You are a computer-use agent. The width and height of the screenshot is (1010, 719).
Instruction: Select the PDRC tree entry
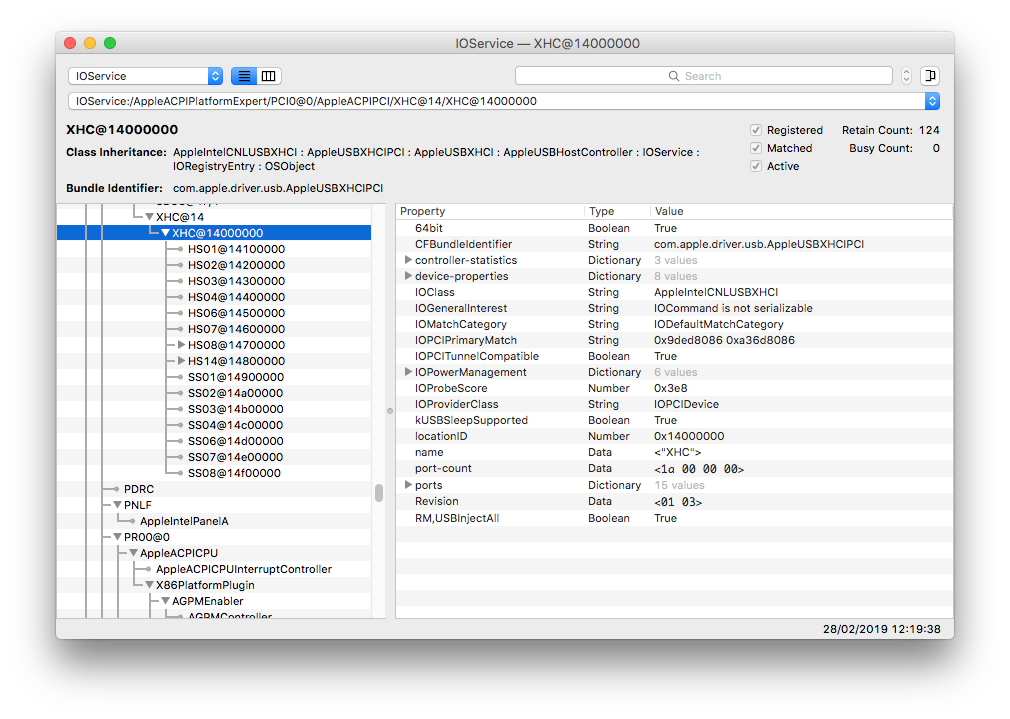139,489
